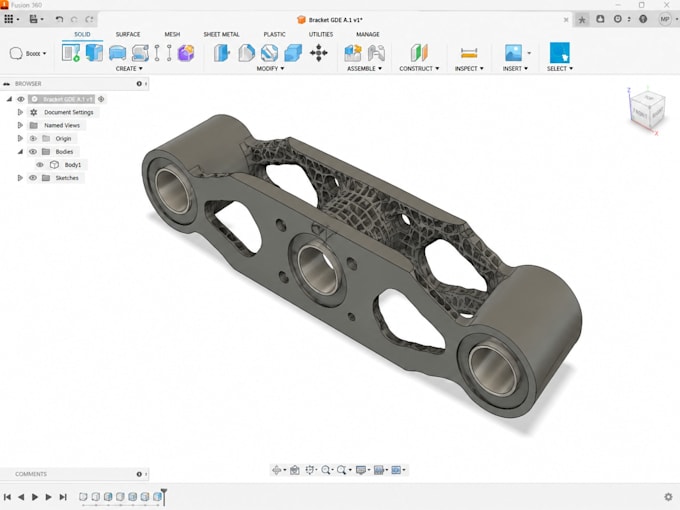This screenshot has width=680, height=510.
Task: Expand the Sketches folder
Action: [x=20, y=178]
